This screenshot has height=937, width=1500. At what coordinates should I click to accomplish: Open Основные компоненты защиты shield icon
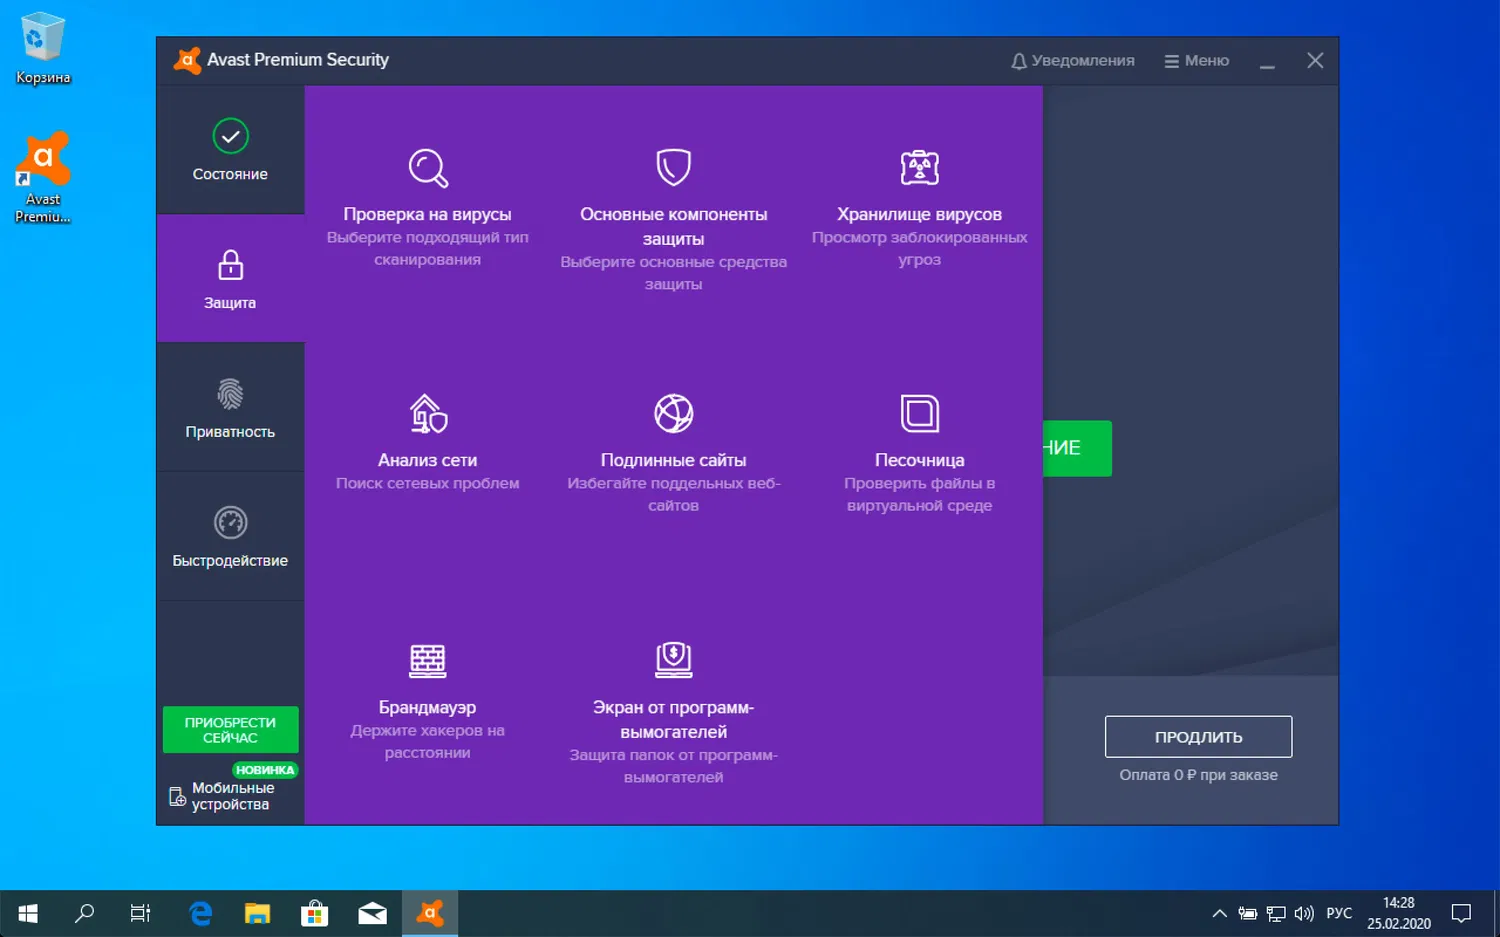673,166
